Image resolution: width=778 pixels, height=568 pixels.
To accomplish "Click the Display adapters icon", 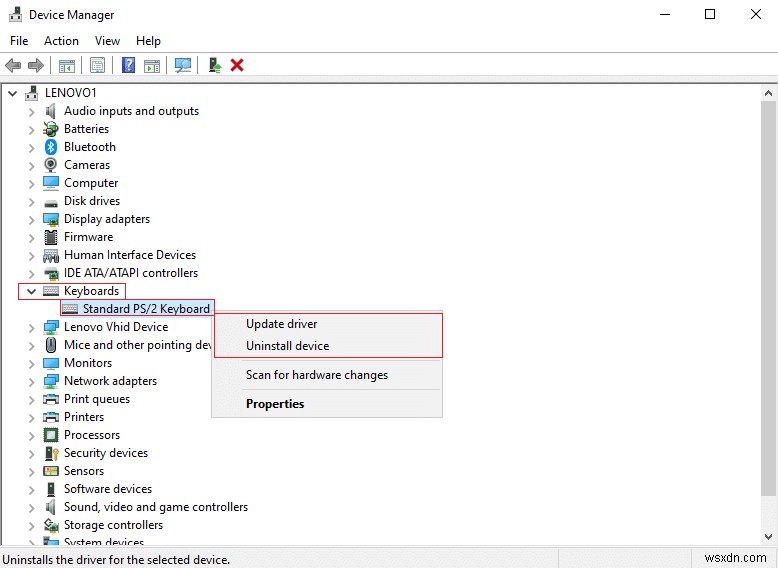I will pos(51,219).
